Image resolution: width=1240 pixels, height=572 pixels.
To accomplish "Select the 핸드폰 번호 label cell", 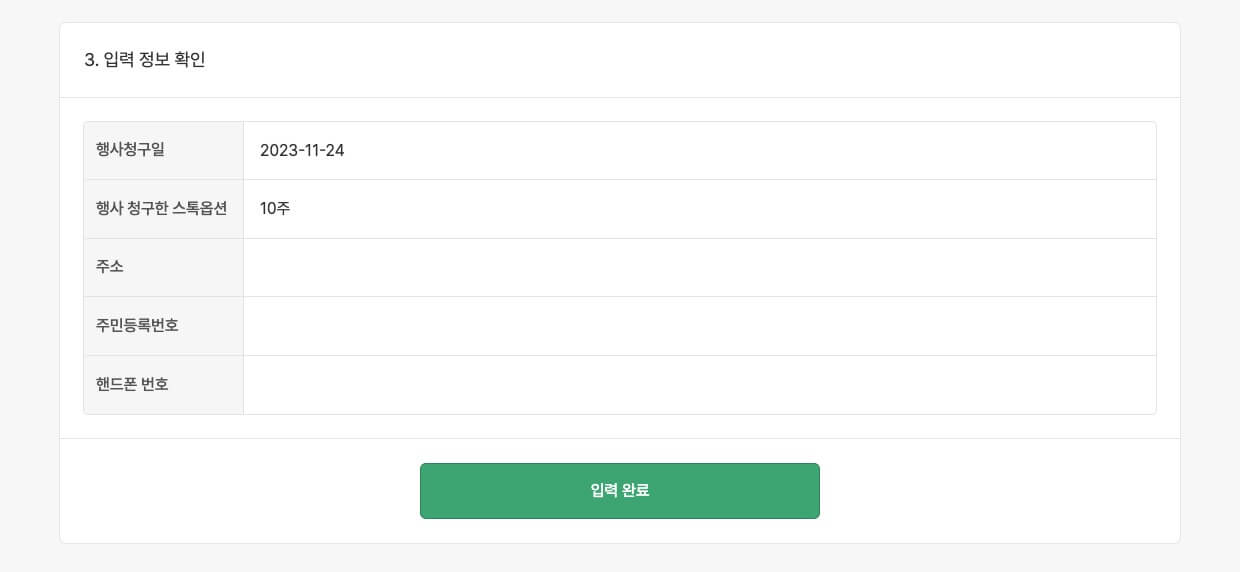I will [x=132, y=384].
